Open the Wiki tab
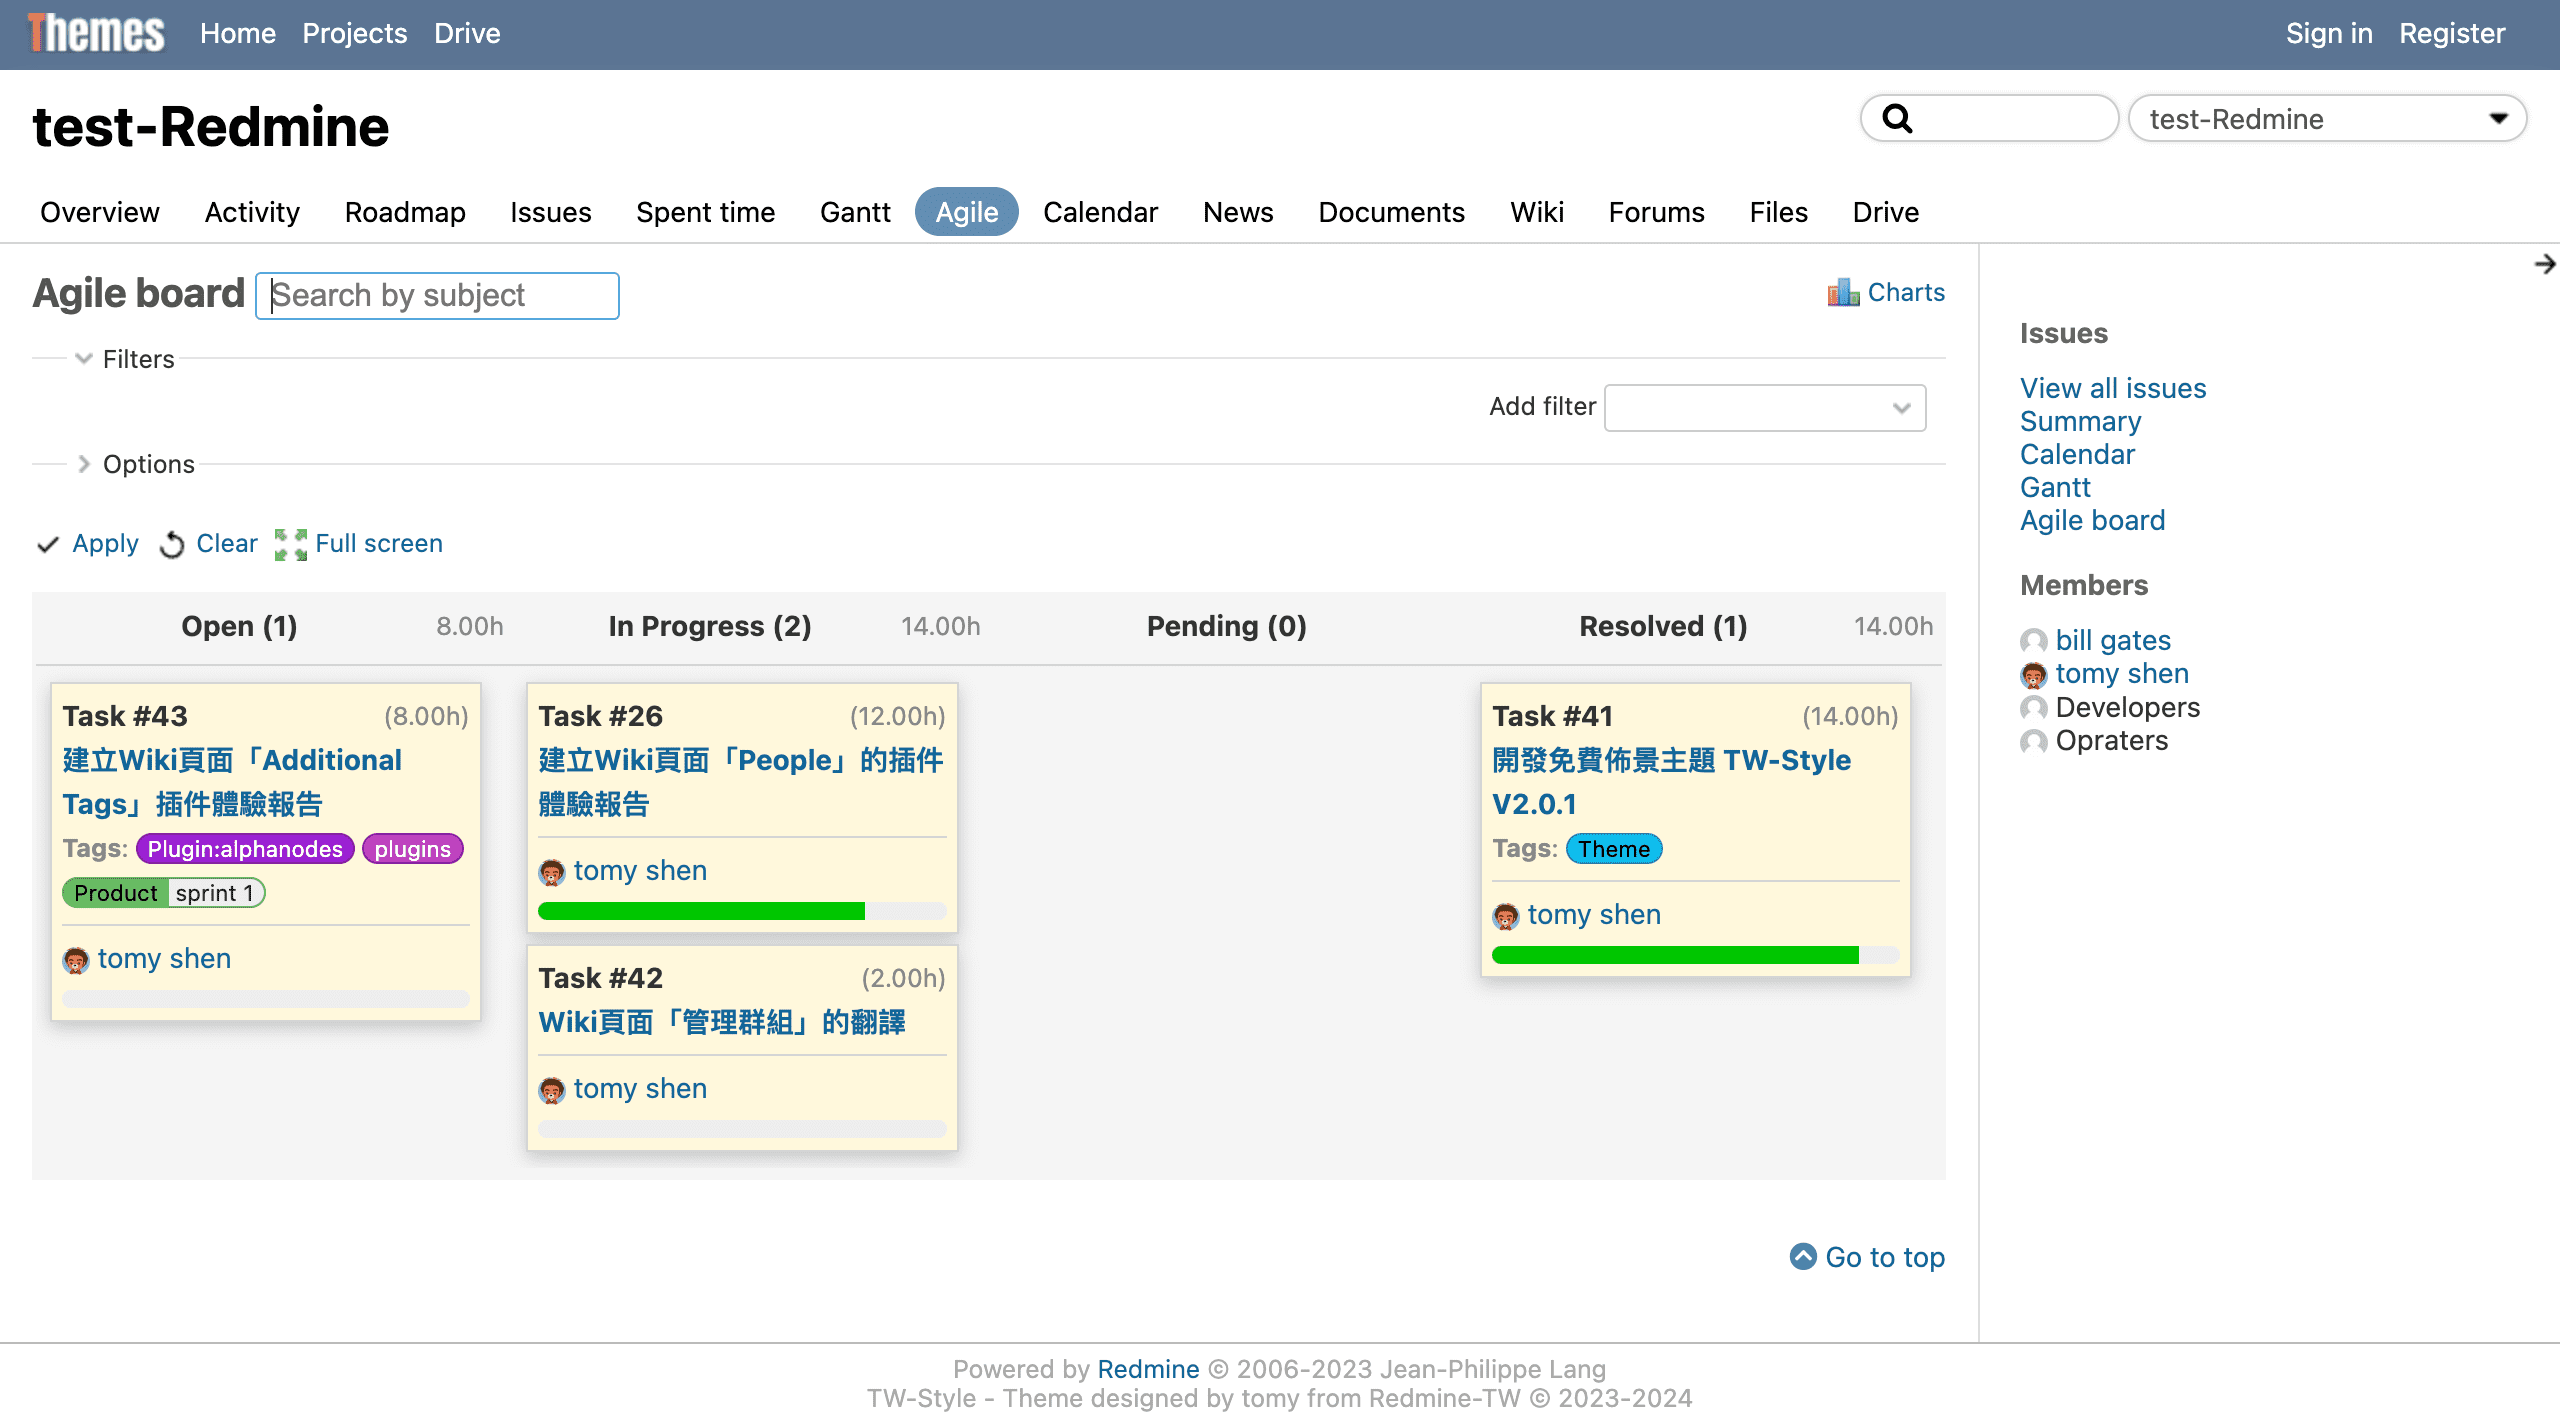 click(1536, 212)
